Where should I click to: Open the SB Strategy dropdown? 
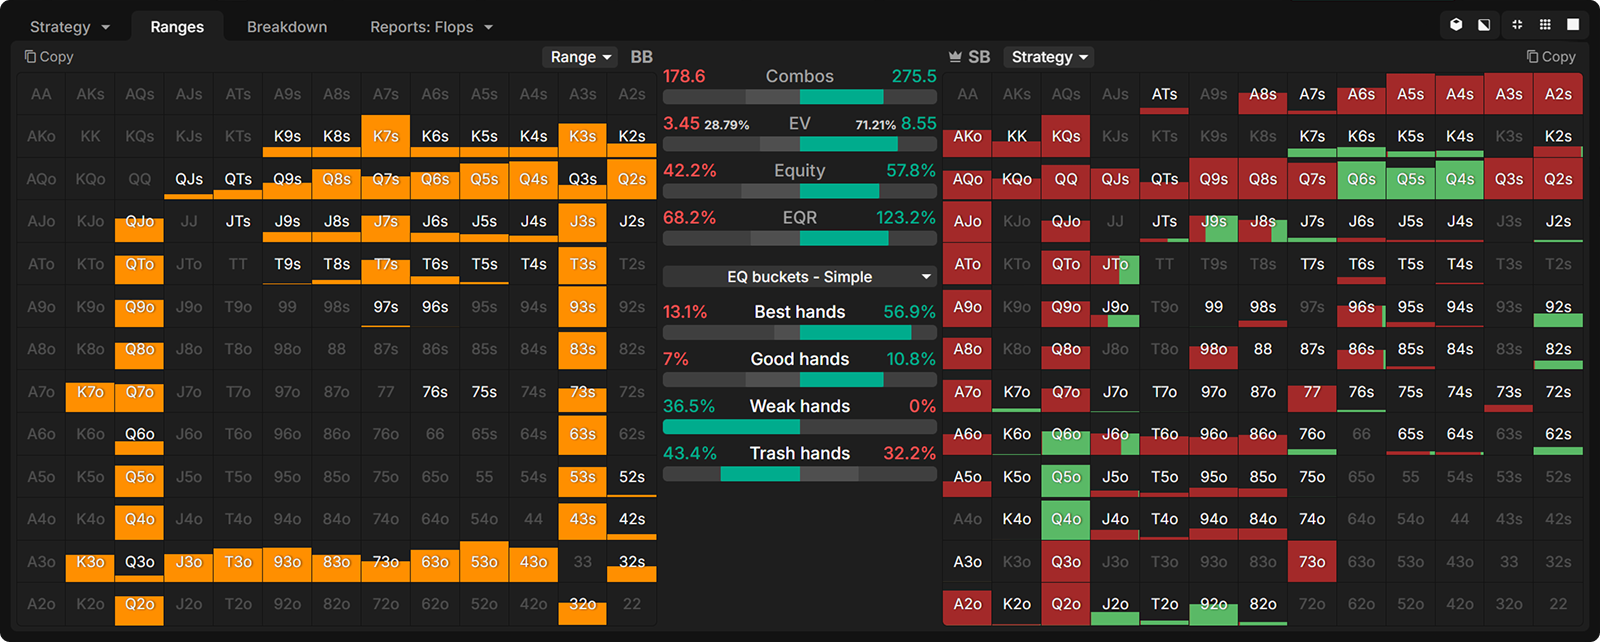(1049, 57)
